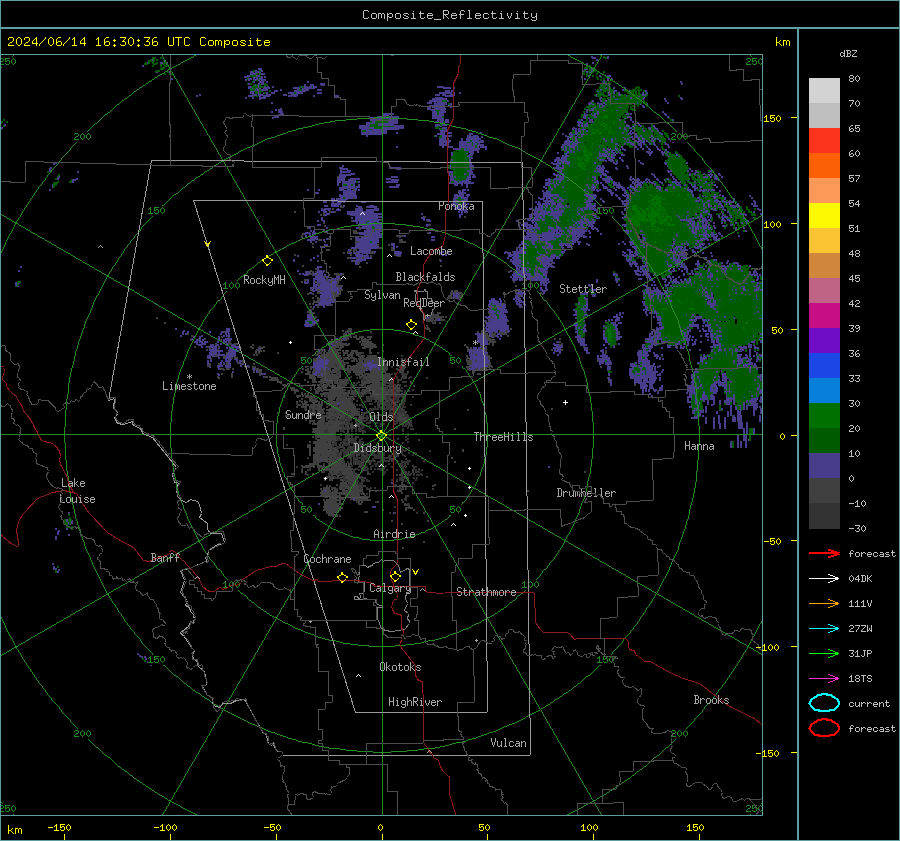This screenshot has height=841, width=900.
Task: Choose the bright green 30-20 dBZ swatch
Action: coord(824,416)
